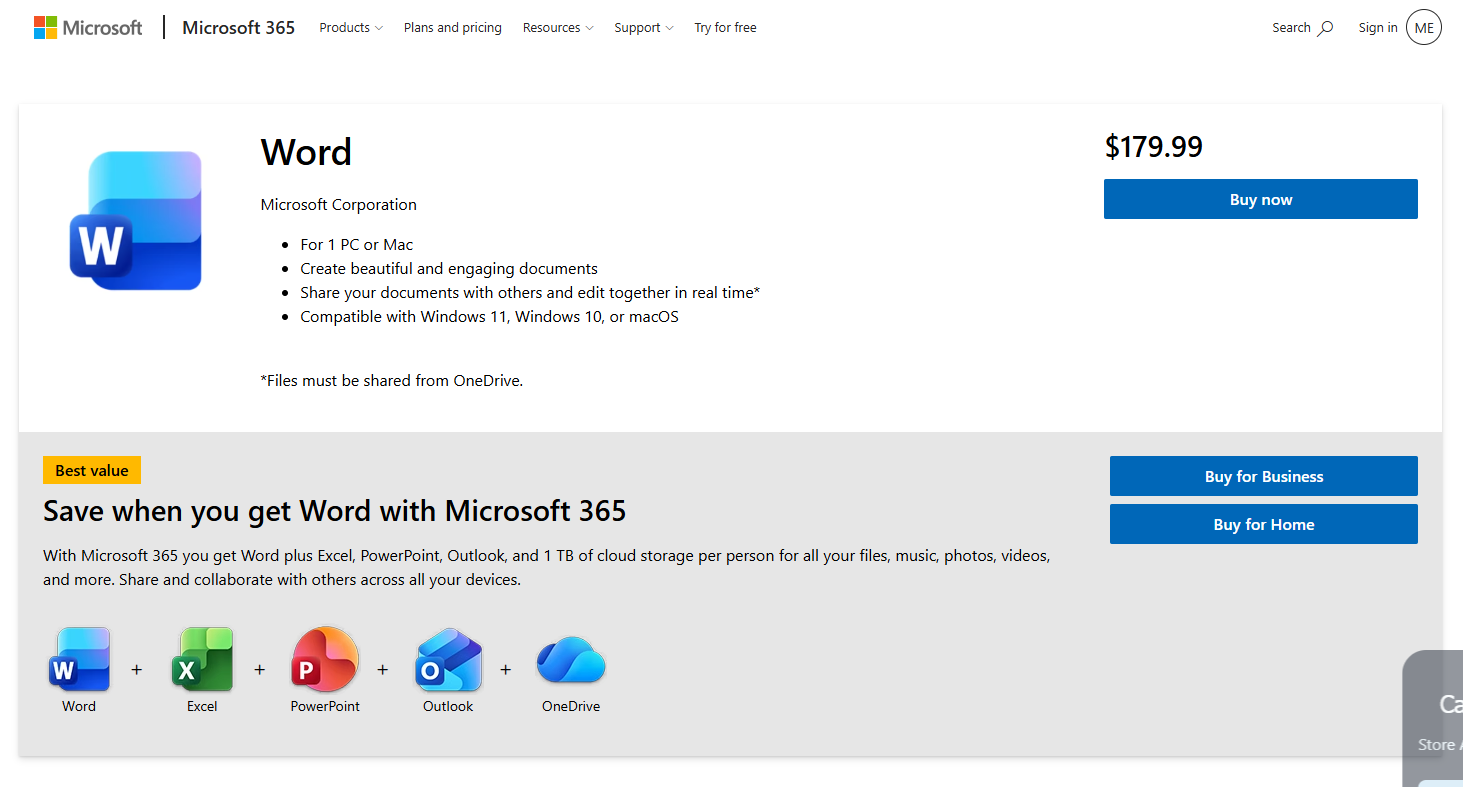The height and width of the screenshot is (787, 1463).
Task: Click the Buy for Home button
Action: coord(1264,524)
